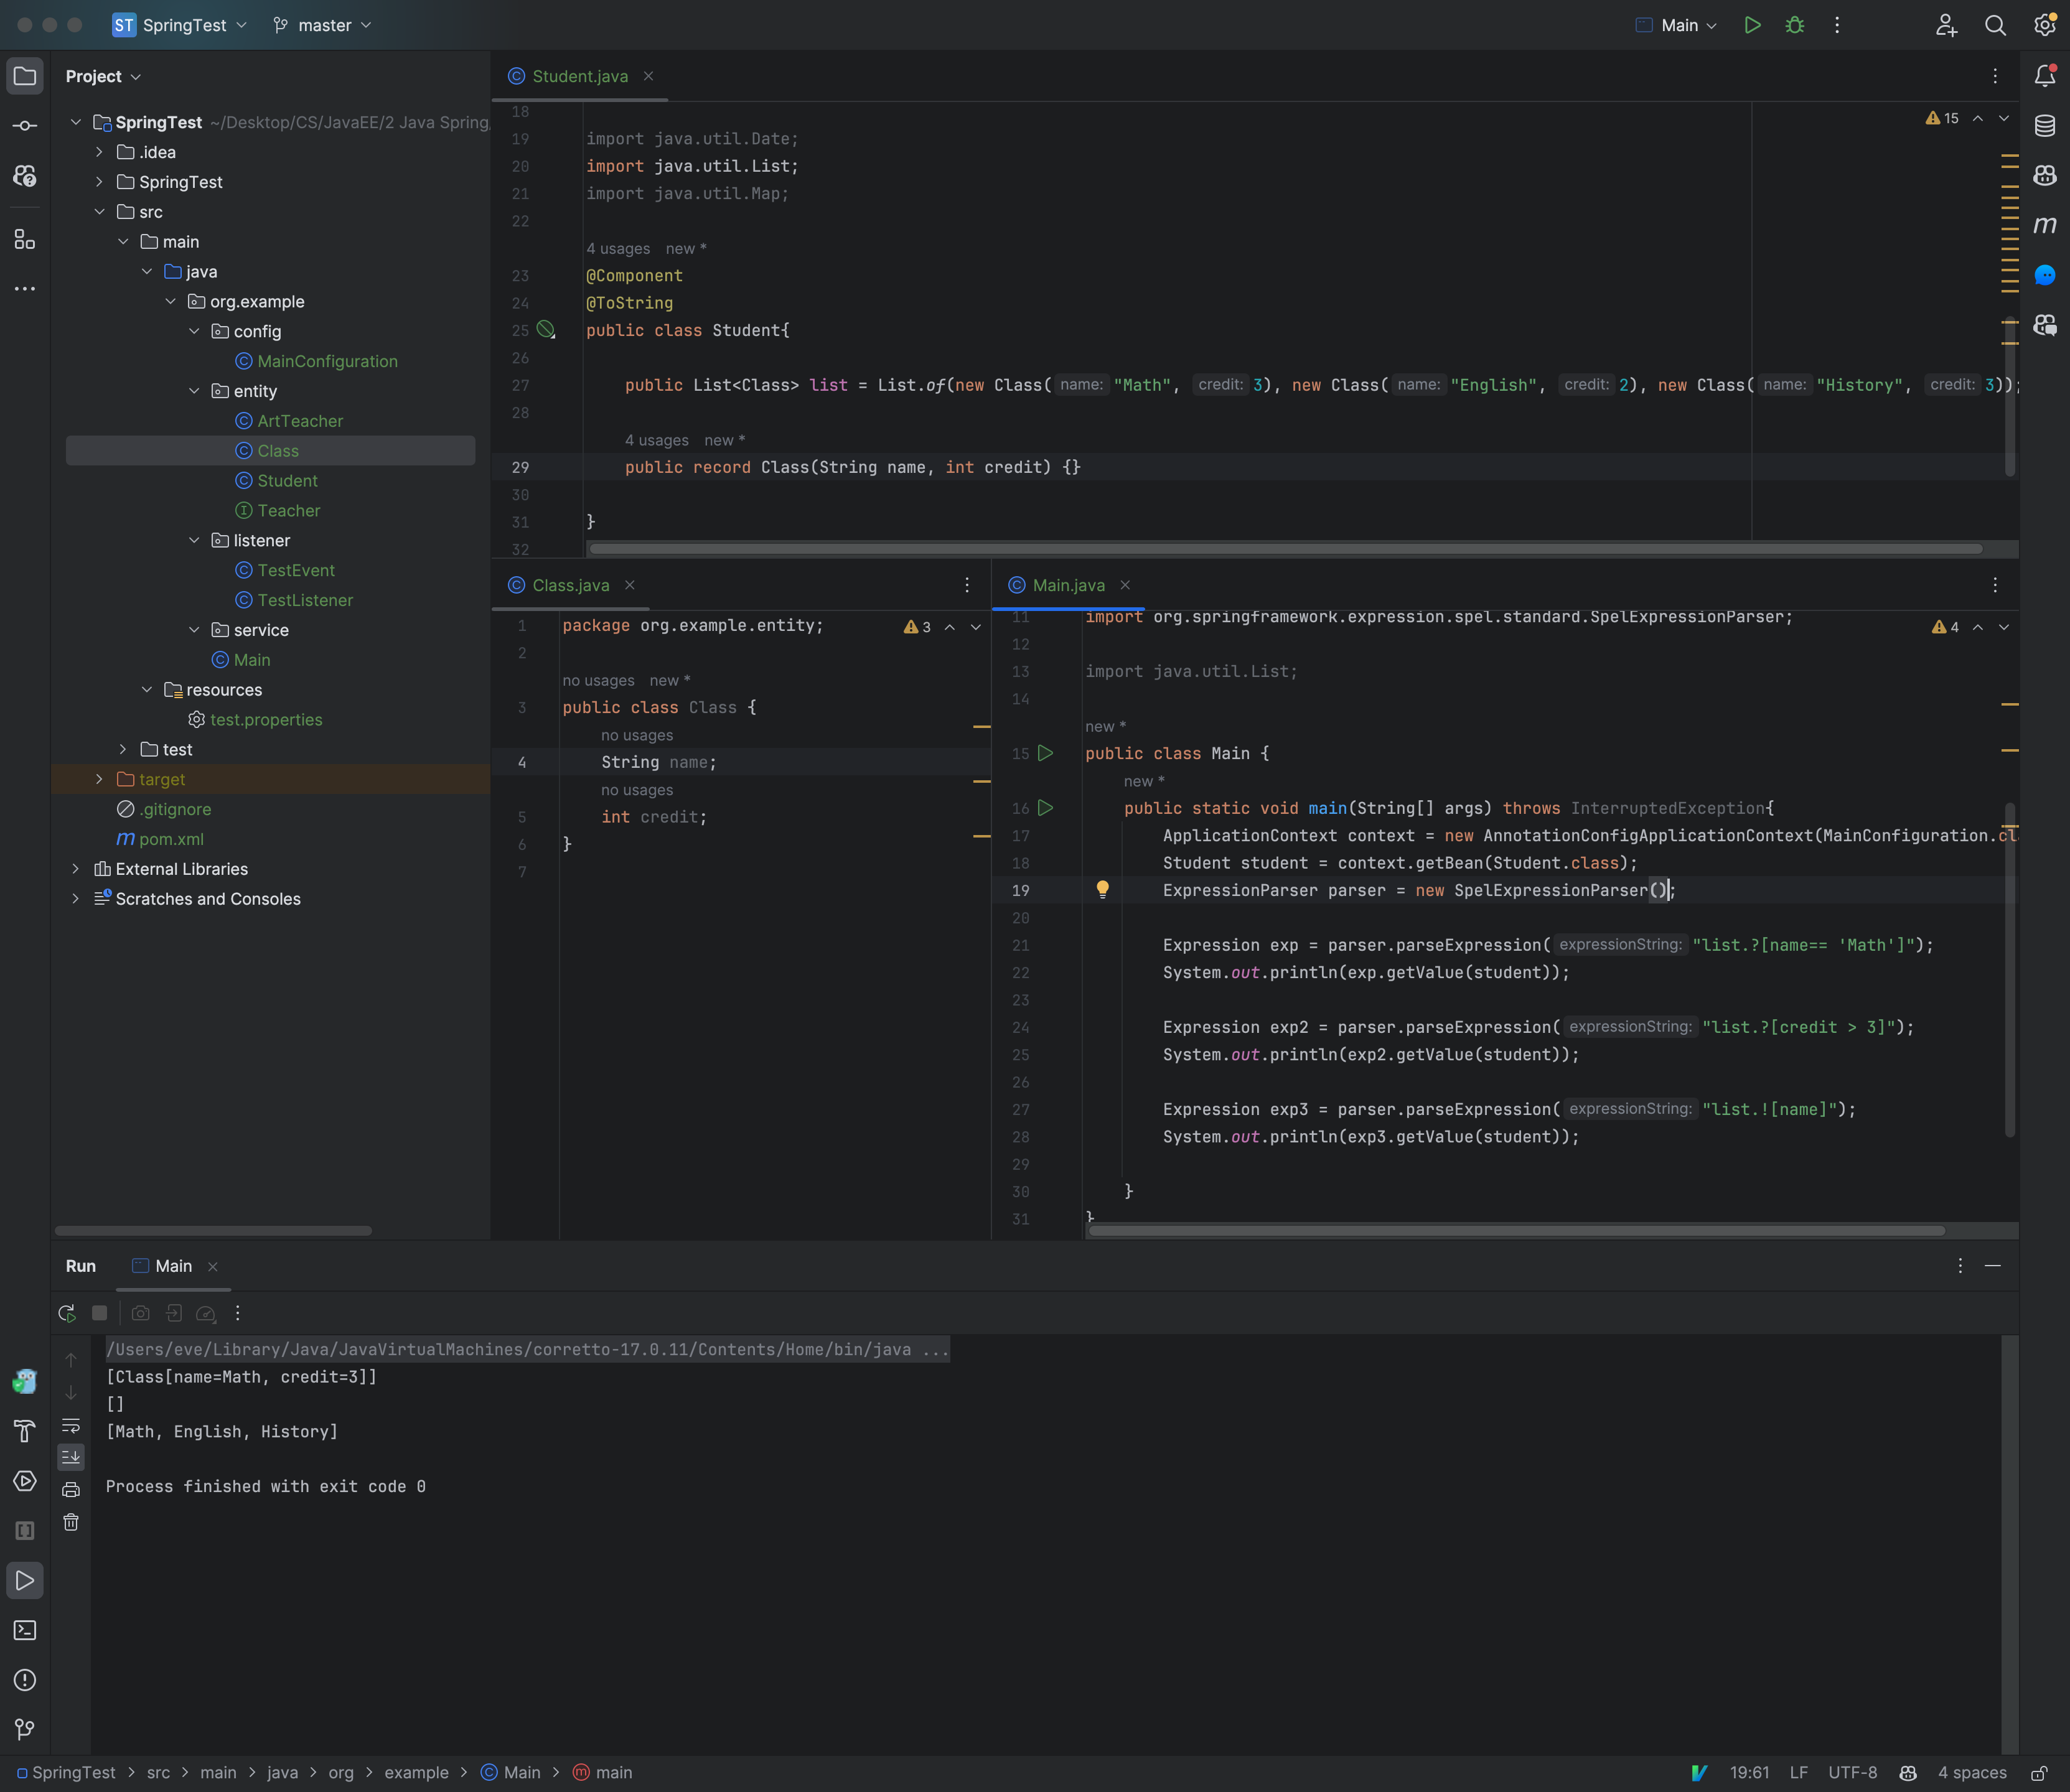The image size is (2070, 1792).
Task: Open Code With Me add-user icon
Action: 1946,25
